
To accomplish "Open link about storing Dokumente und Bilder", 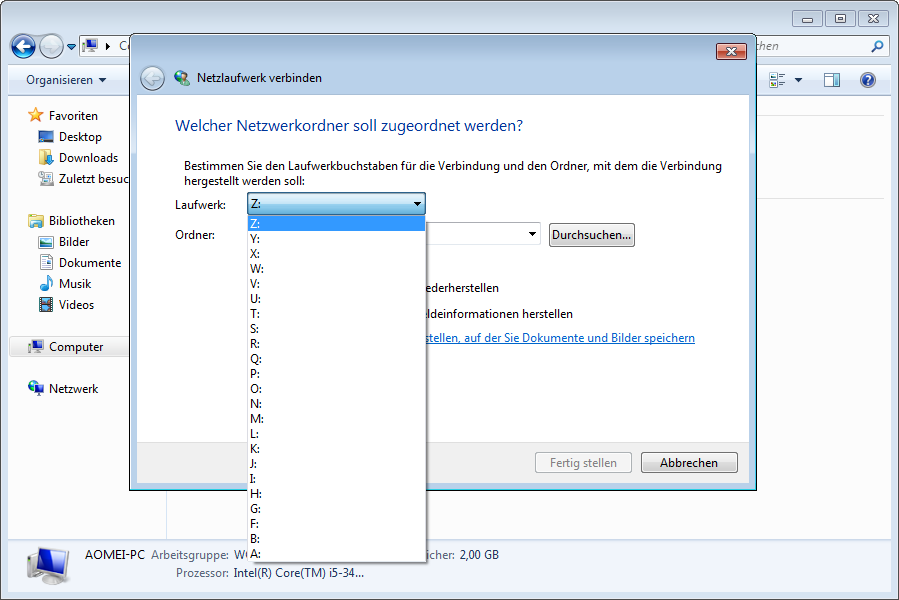I will coord(560,338).
